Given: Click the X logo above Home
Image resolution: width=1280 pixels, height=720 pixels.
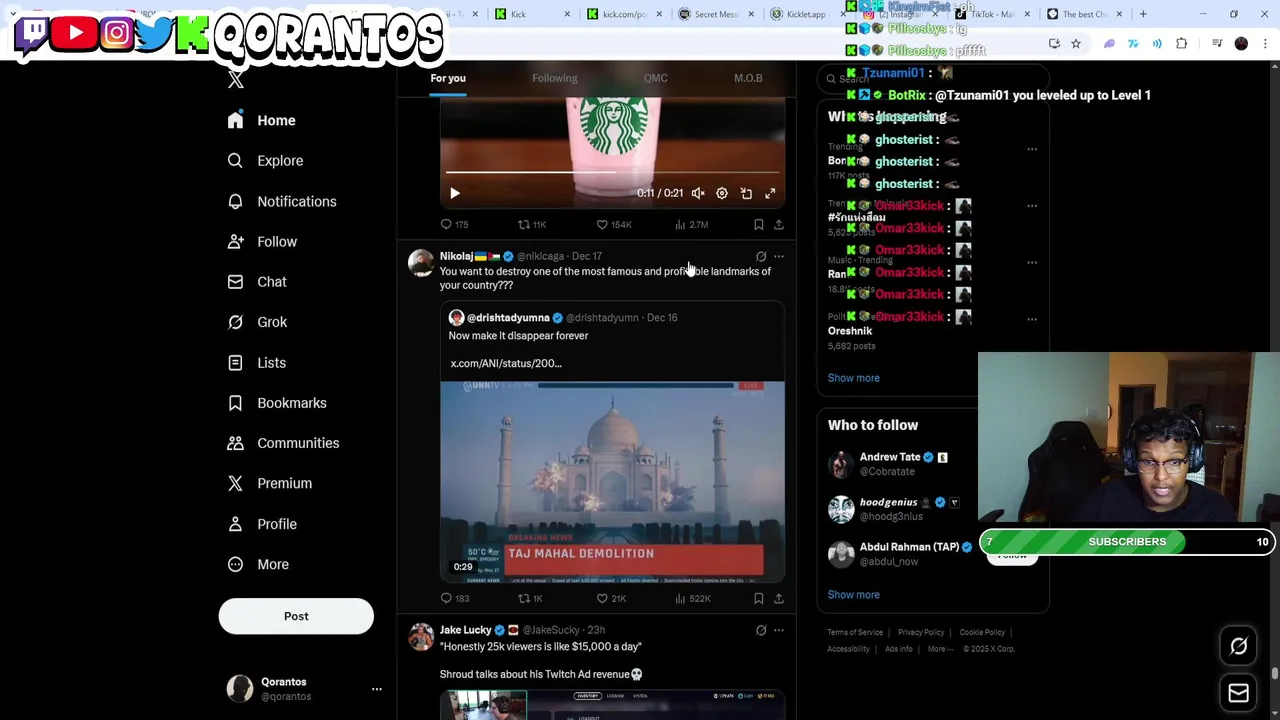Looking at the screenshot, I should (236, 80).
